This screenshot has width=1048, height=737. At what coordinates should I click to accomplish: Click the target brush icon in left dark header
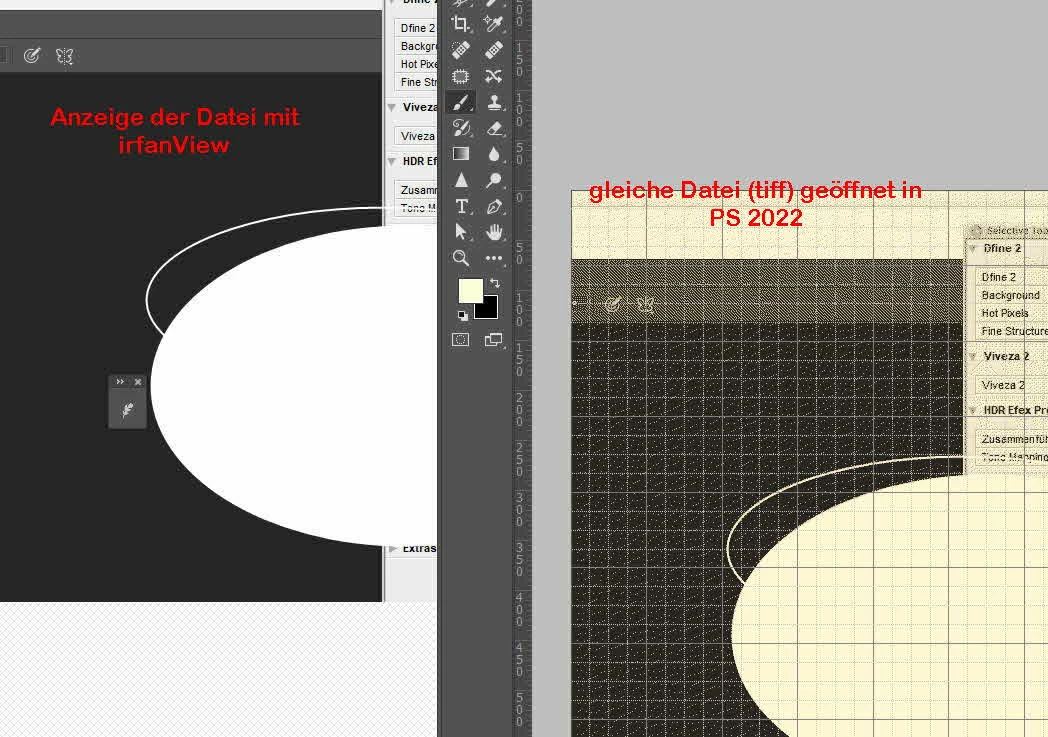[x=31, y=55]
